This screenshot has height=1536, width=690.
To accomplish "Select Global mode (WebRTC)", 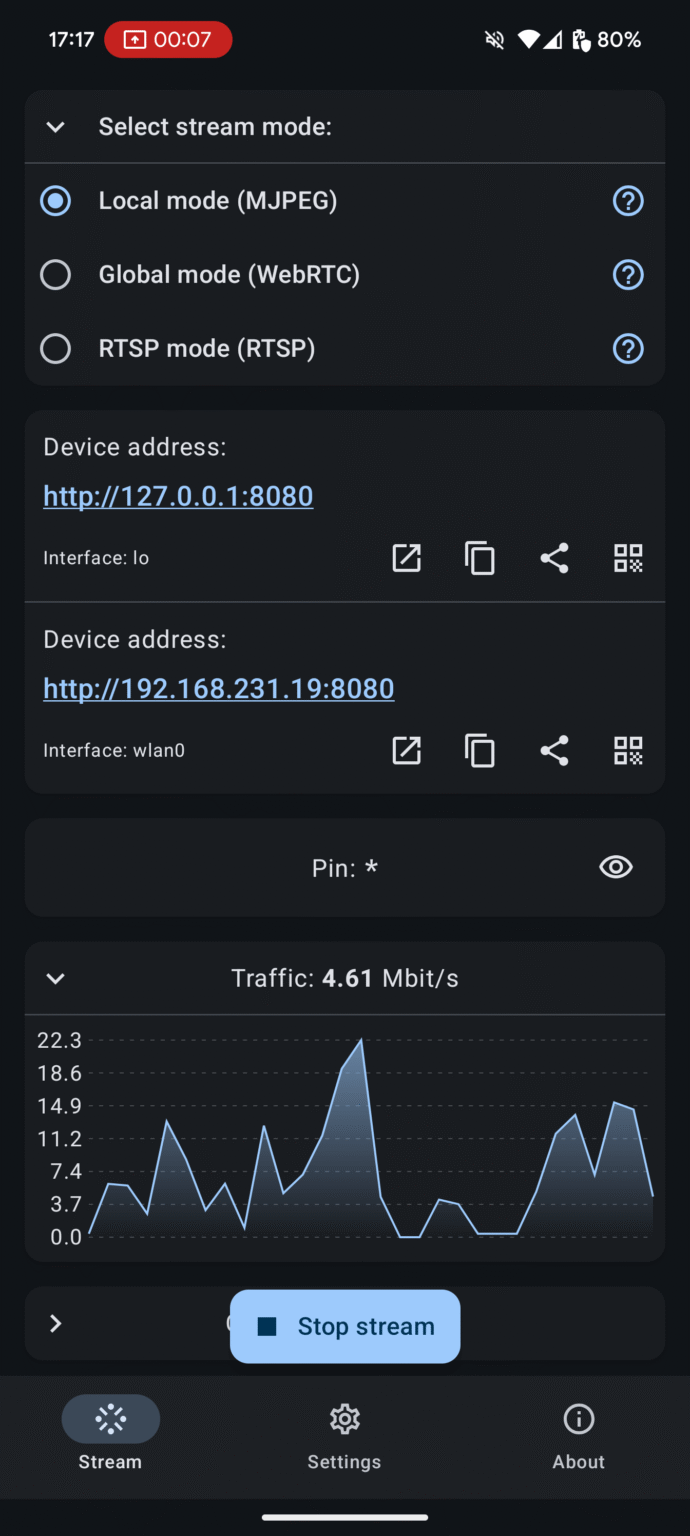I will (x=55, y=274).
